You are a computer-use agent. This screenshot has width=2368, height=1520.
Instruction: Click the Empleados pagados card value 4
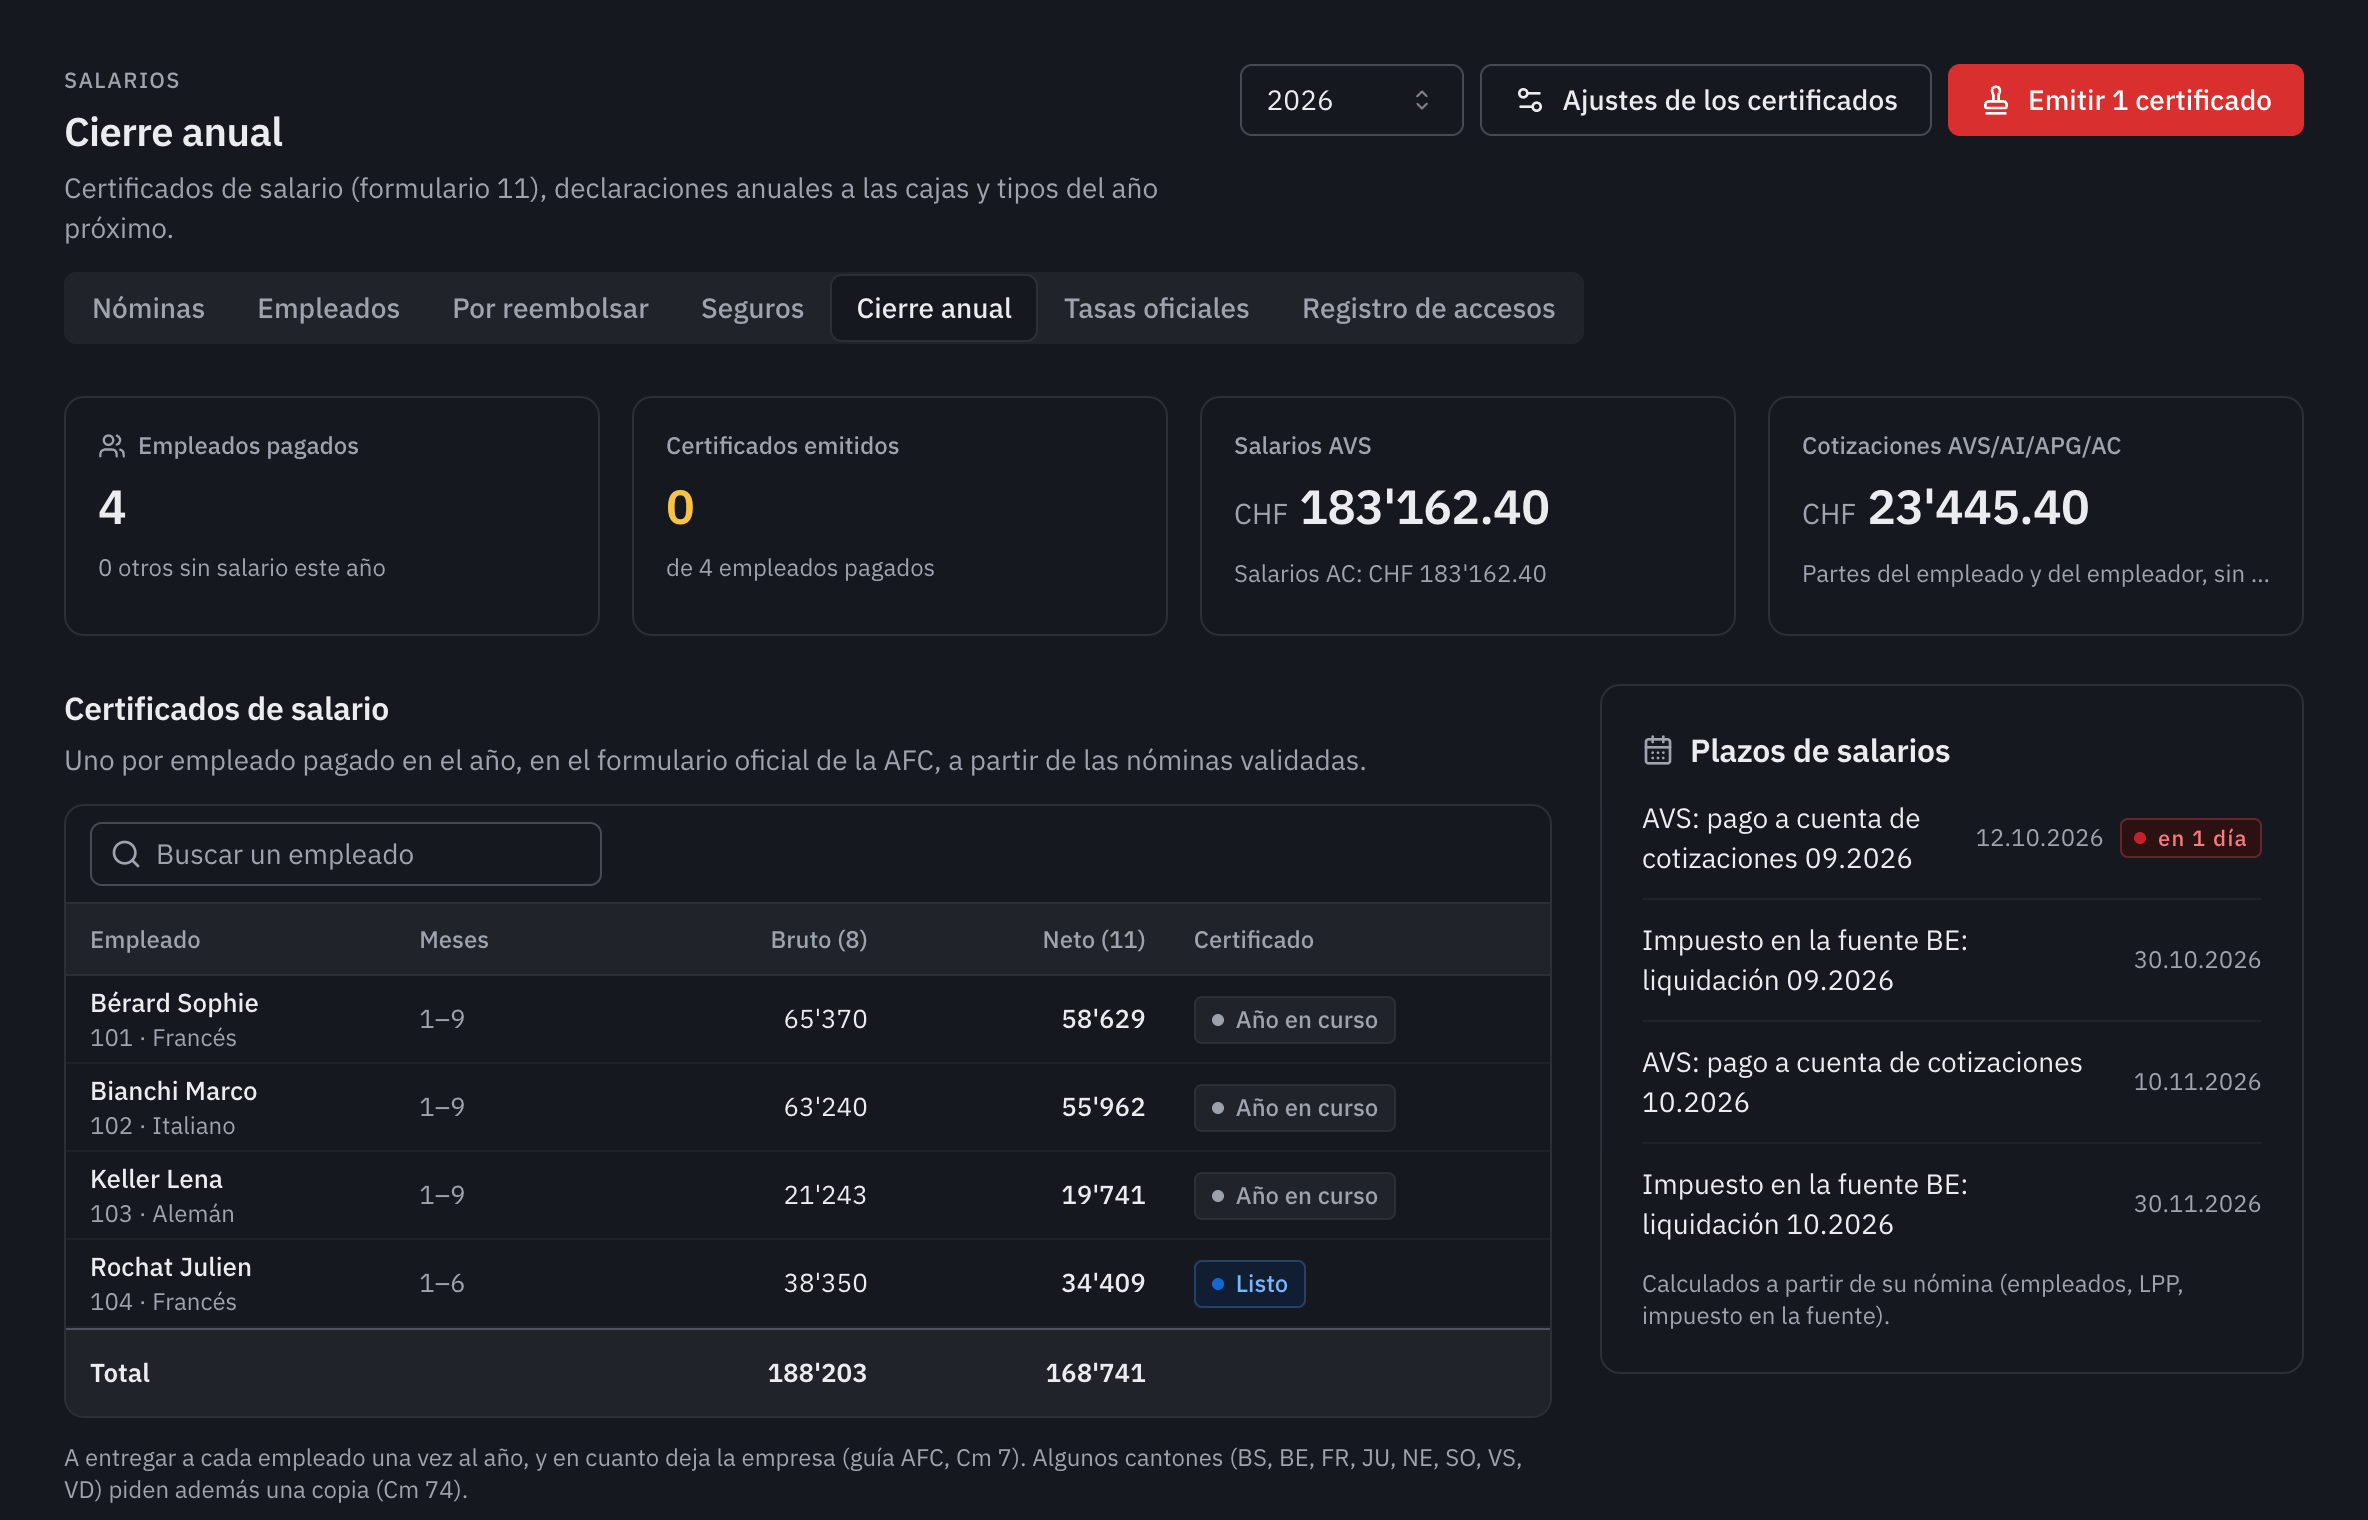112,508
